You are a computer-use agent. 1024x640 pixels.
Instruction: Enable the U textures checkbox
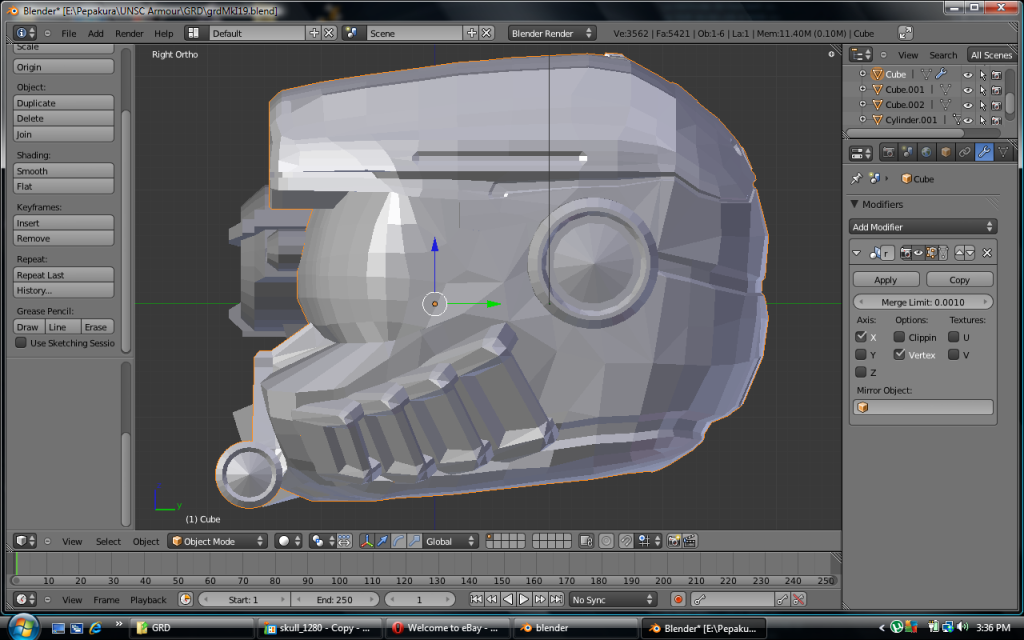[x=953, y=336]
